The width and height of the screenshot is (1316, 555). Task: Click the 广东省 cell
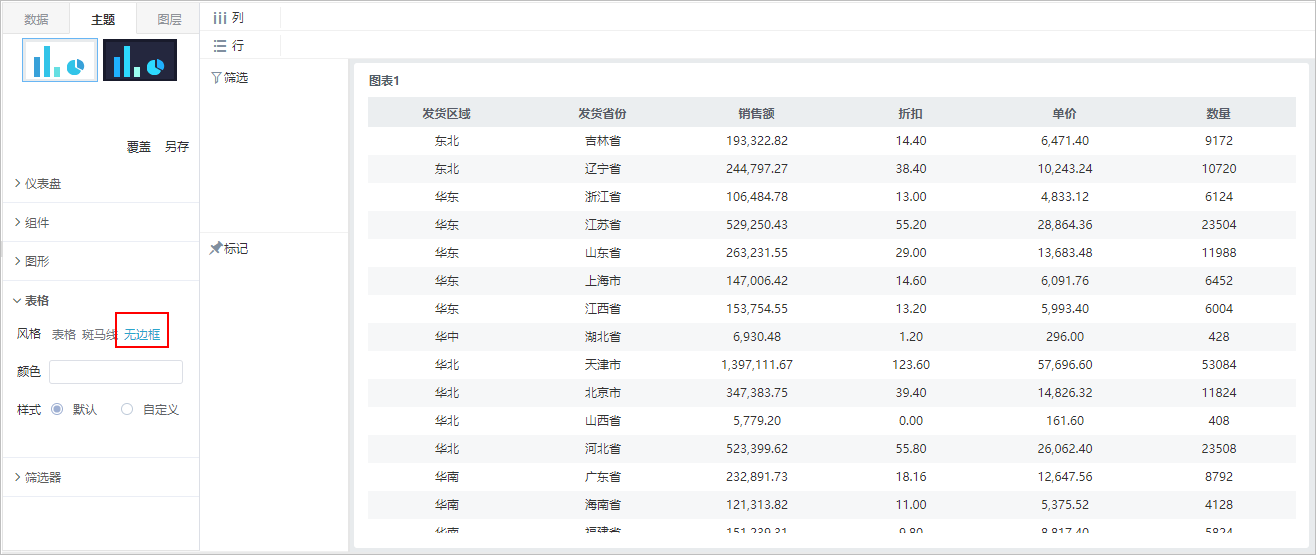point(603,477)
